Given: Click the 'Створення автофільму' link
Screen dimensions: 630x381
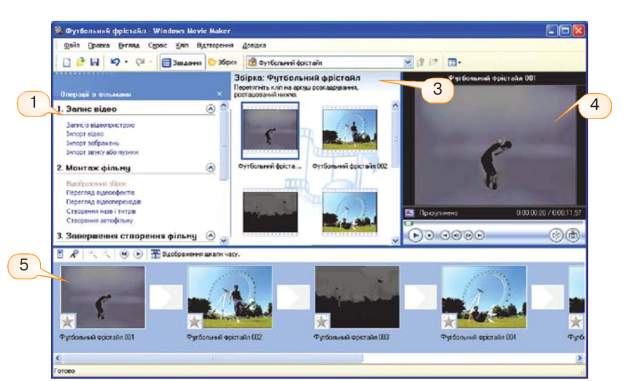Looking at the screenshot, I should tap(99, 220).
